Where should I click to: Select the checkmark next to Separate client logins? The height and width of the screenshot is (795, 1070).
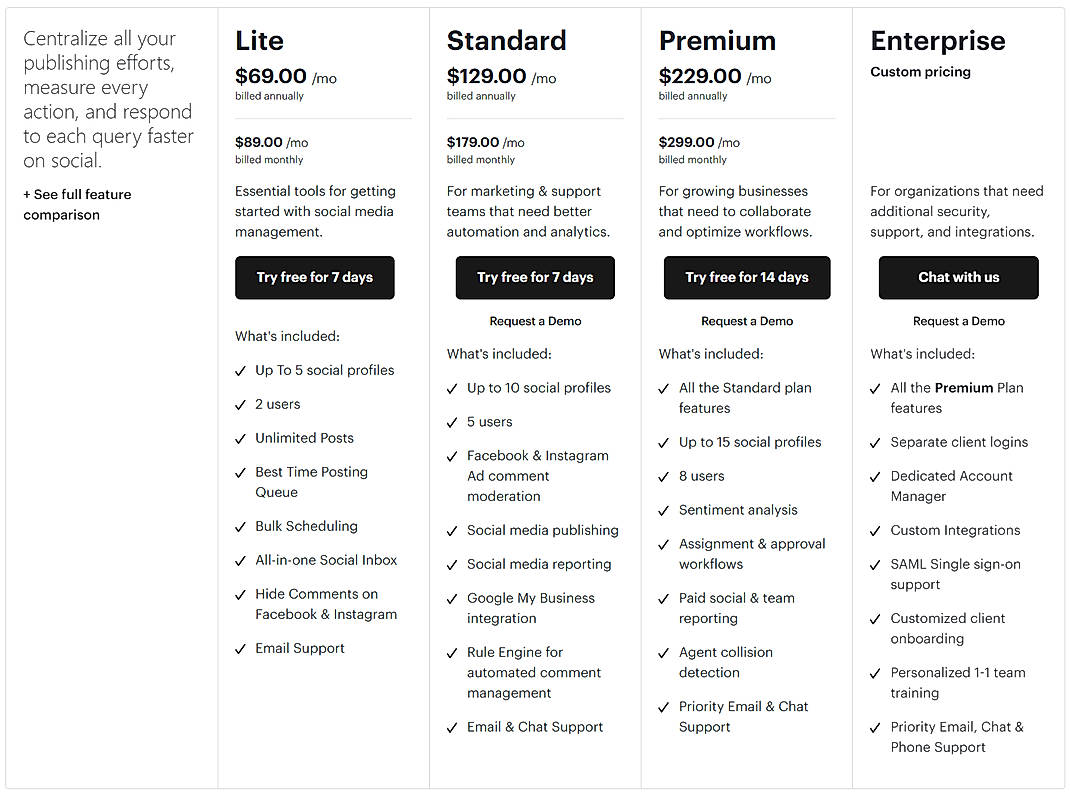[874, 442]
